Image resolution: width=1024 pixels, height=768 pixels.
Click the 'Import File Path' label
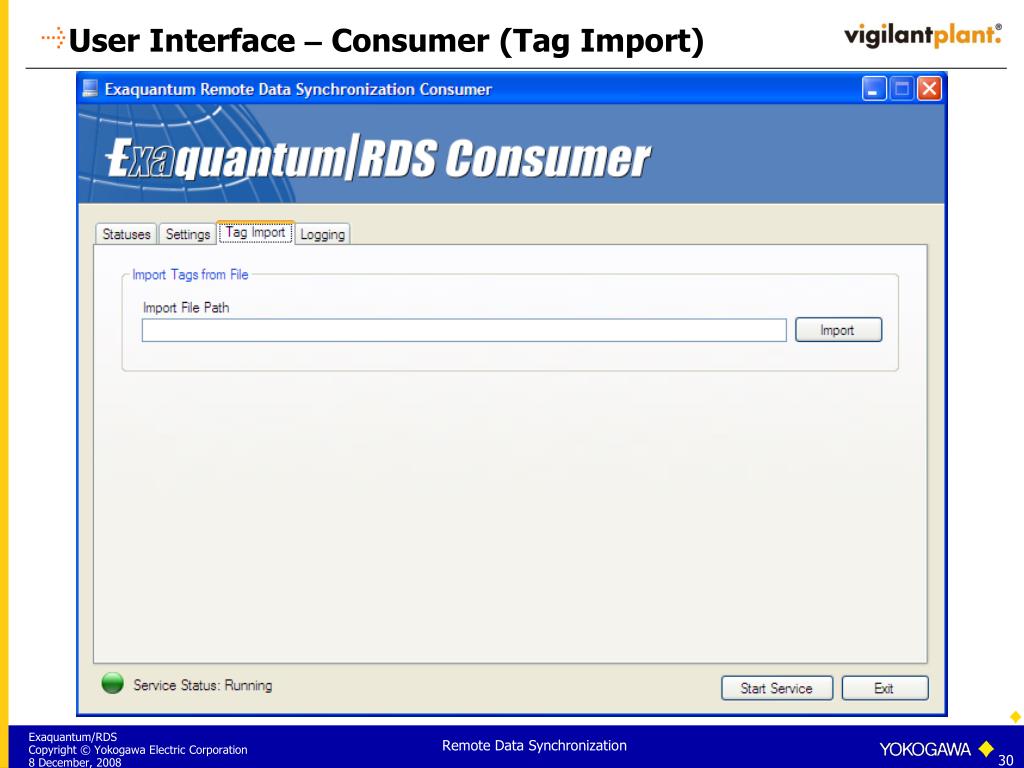pyautogui.click(x=186, y=308)
